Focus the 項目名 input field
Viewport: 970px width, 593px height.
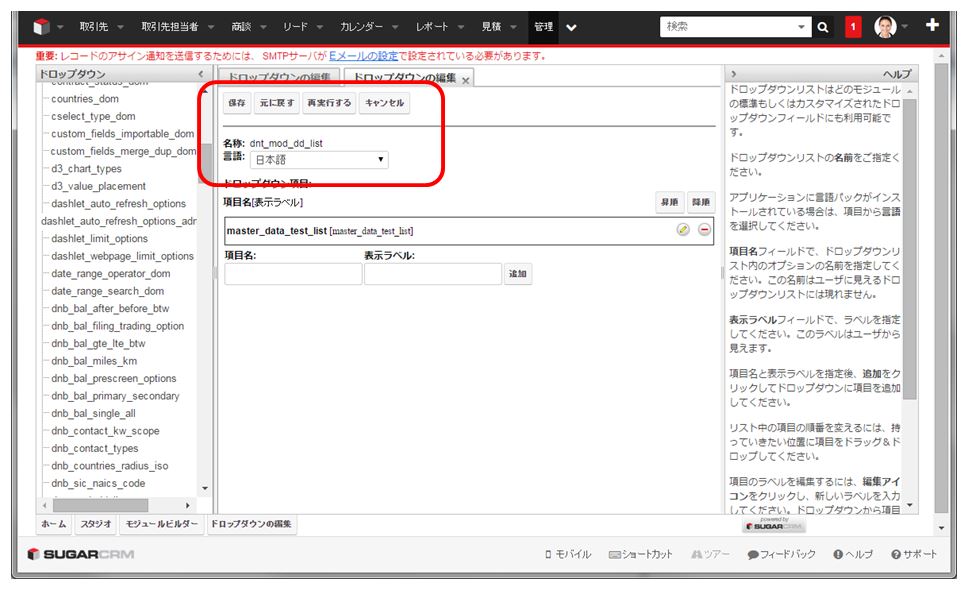pyautogui.click(x=293, y=274)
